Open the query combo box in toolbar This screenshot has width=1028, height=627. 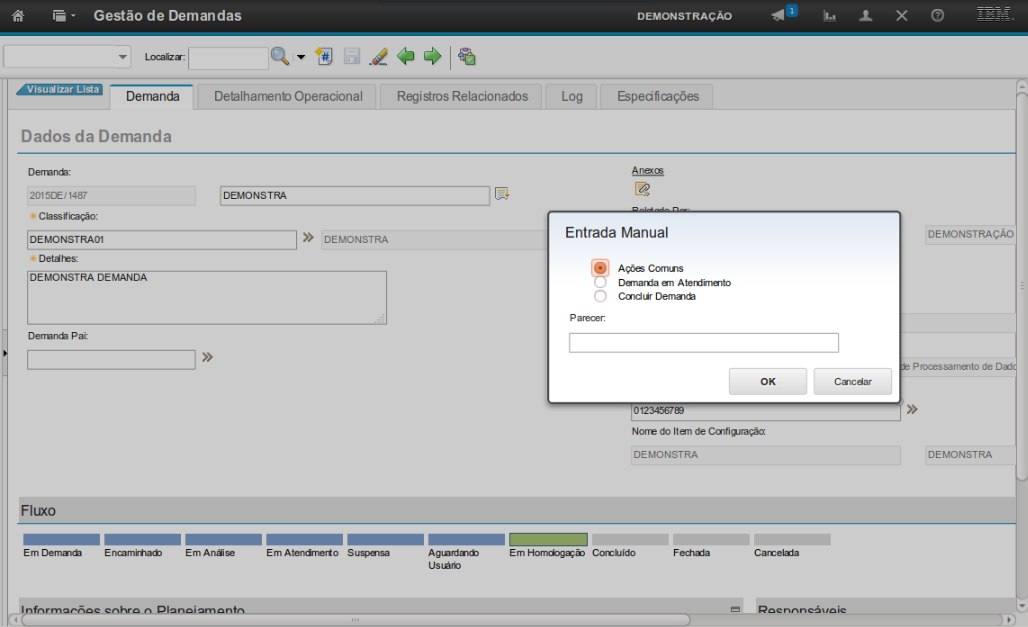coord(68,57)
